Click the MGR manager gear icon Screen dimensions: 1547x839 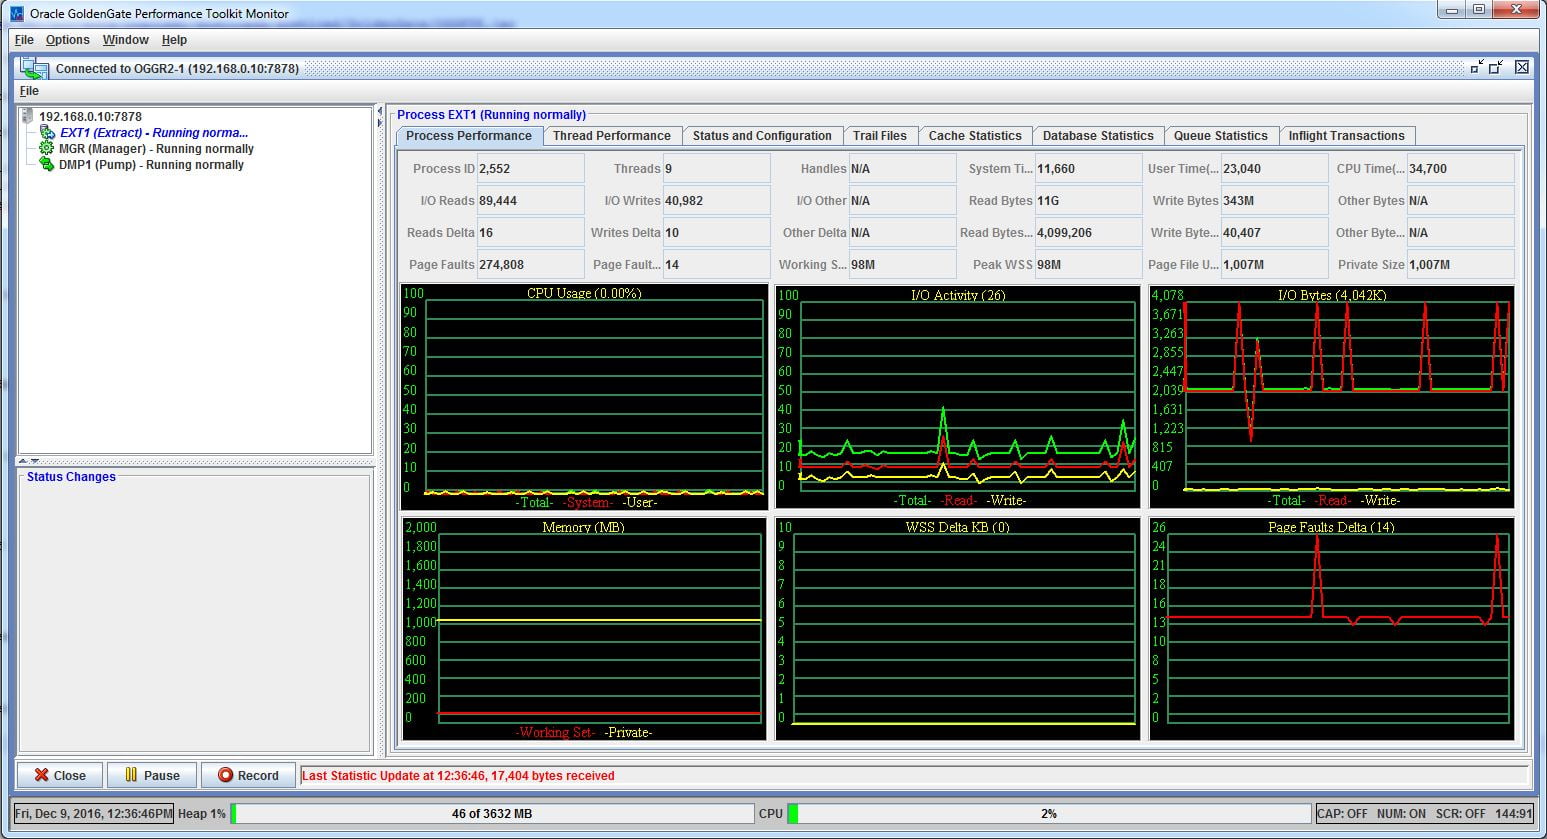click(46, 148)
